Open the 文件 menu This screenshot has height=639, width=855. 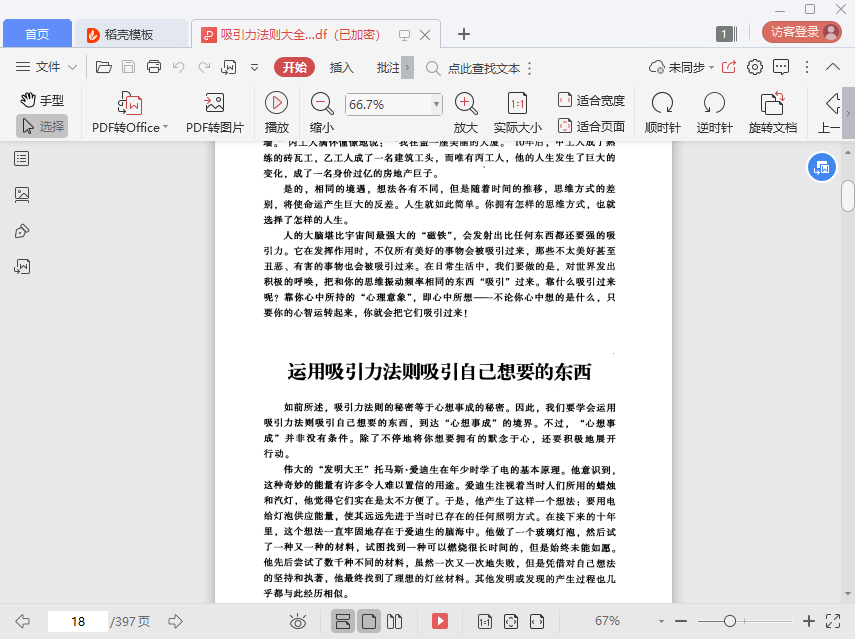tap(46, 67)
